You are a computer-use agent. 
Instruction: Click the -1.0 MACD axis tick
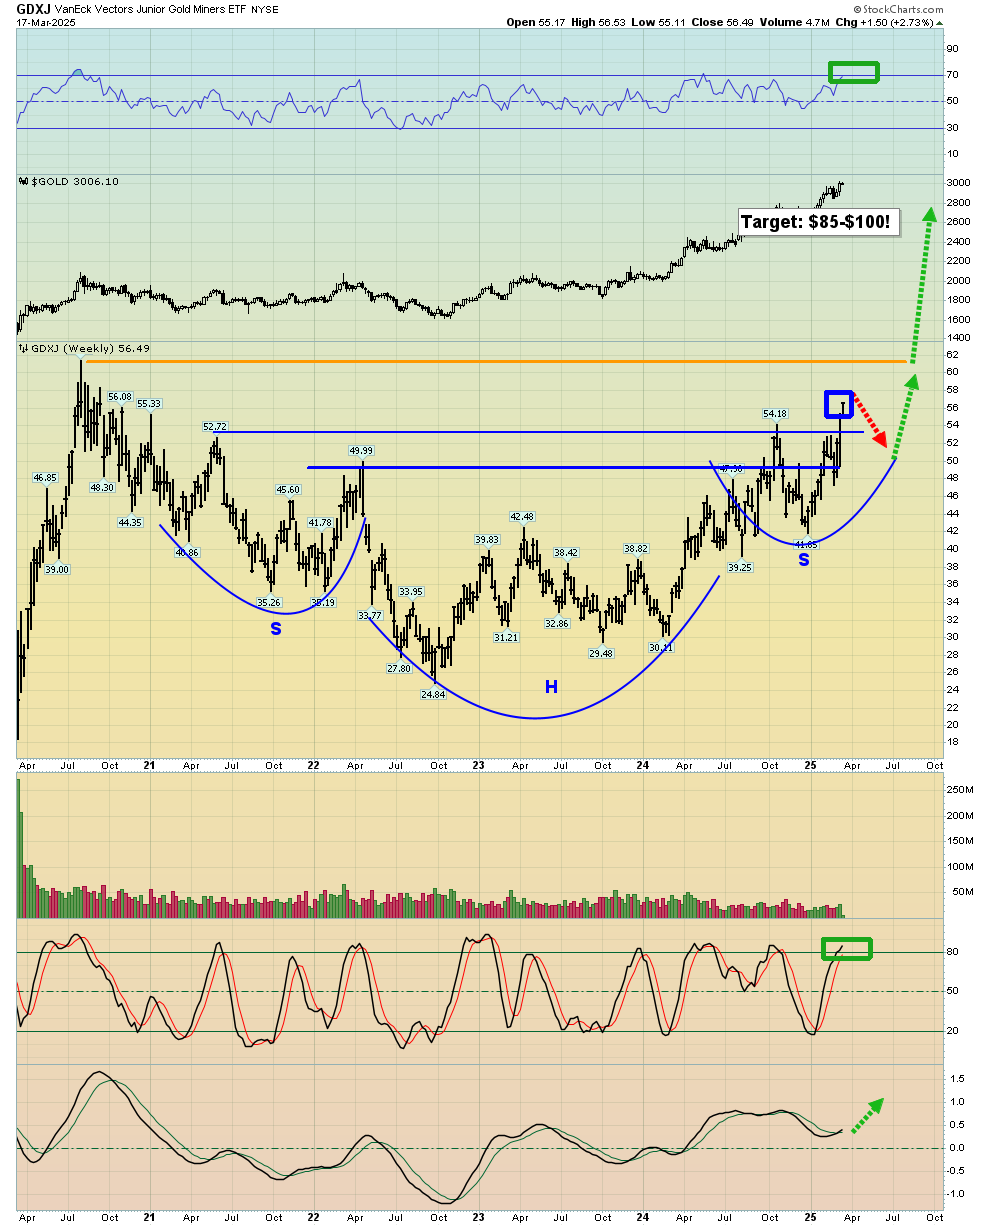coord(957,1194)
